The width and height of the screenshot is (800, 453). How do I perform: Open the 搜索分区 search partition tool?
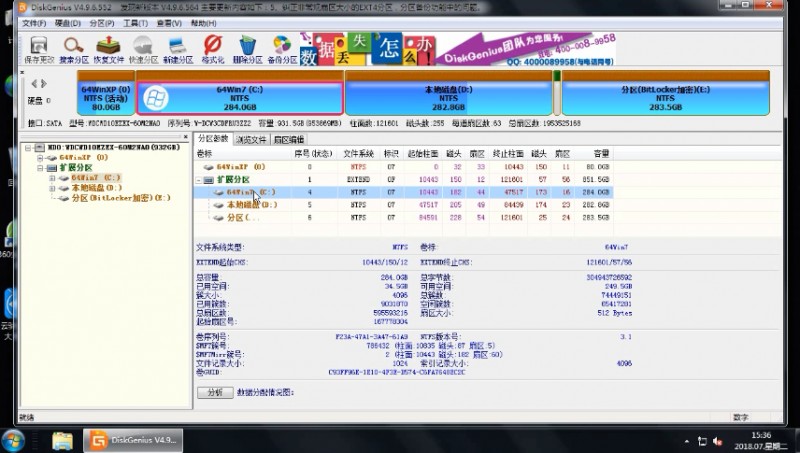(73, 50)
